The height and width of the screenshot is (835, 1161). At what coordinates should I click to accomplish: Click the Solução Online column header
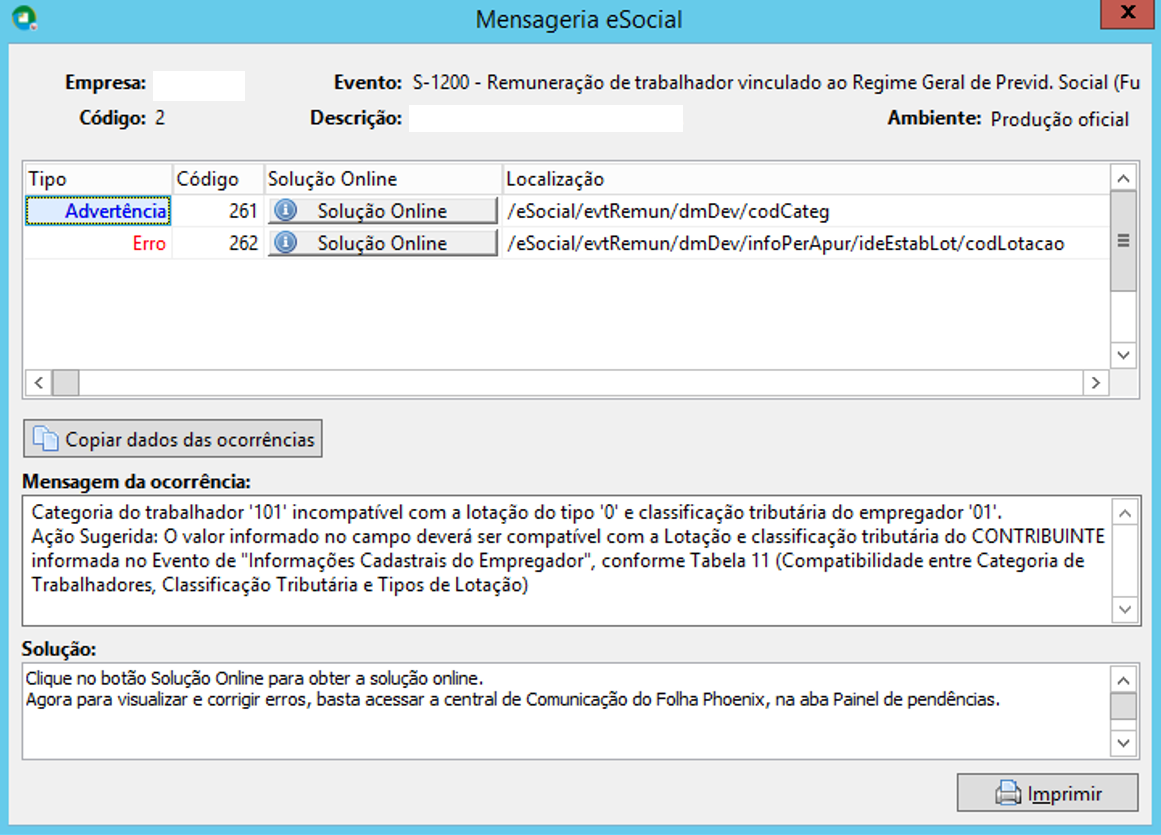pos(383,179)
